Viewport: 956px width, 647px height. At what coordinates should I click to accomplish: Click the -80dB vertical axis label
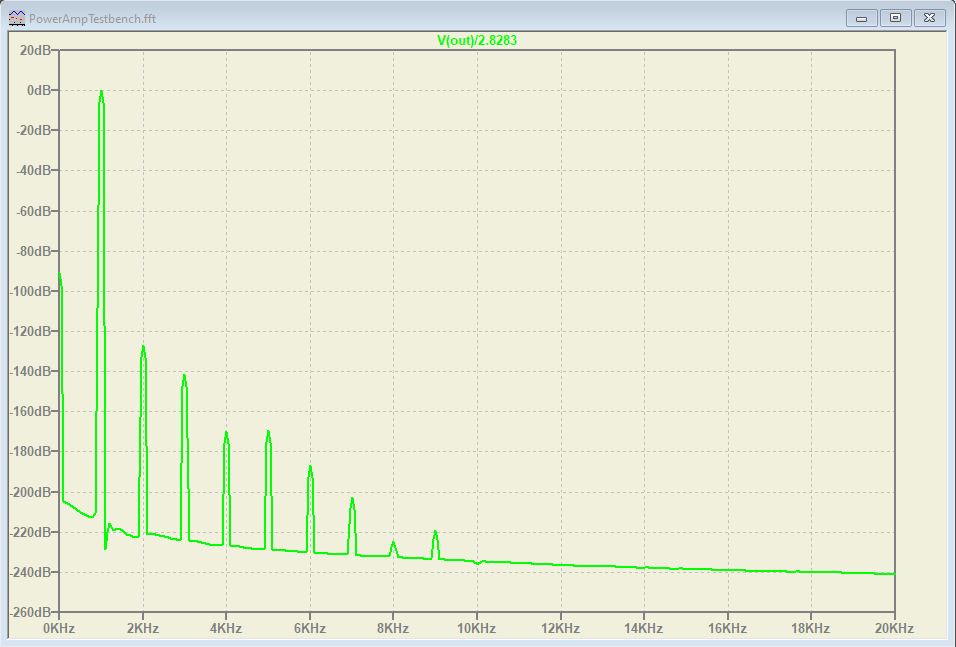(x=34, y=251)
